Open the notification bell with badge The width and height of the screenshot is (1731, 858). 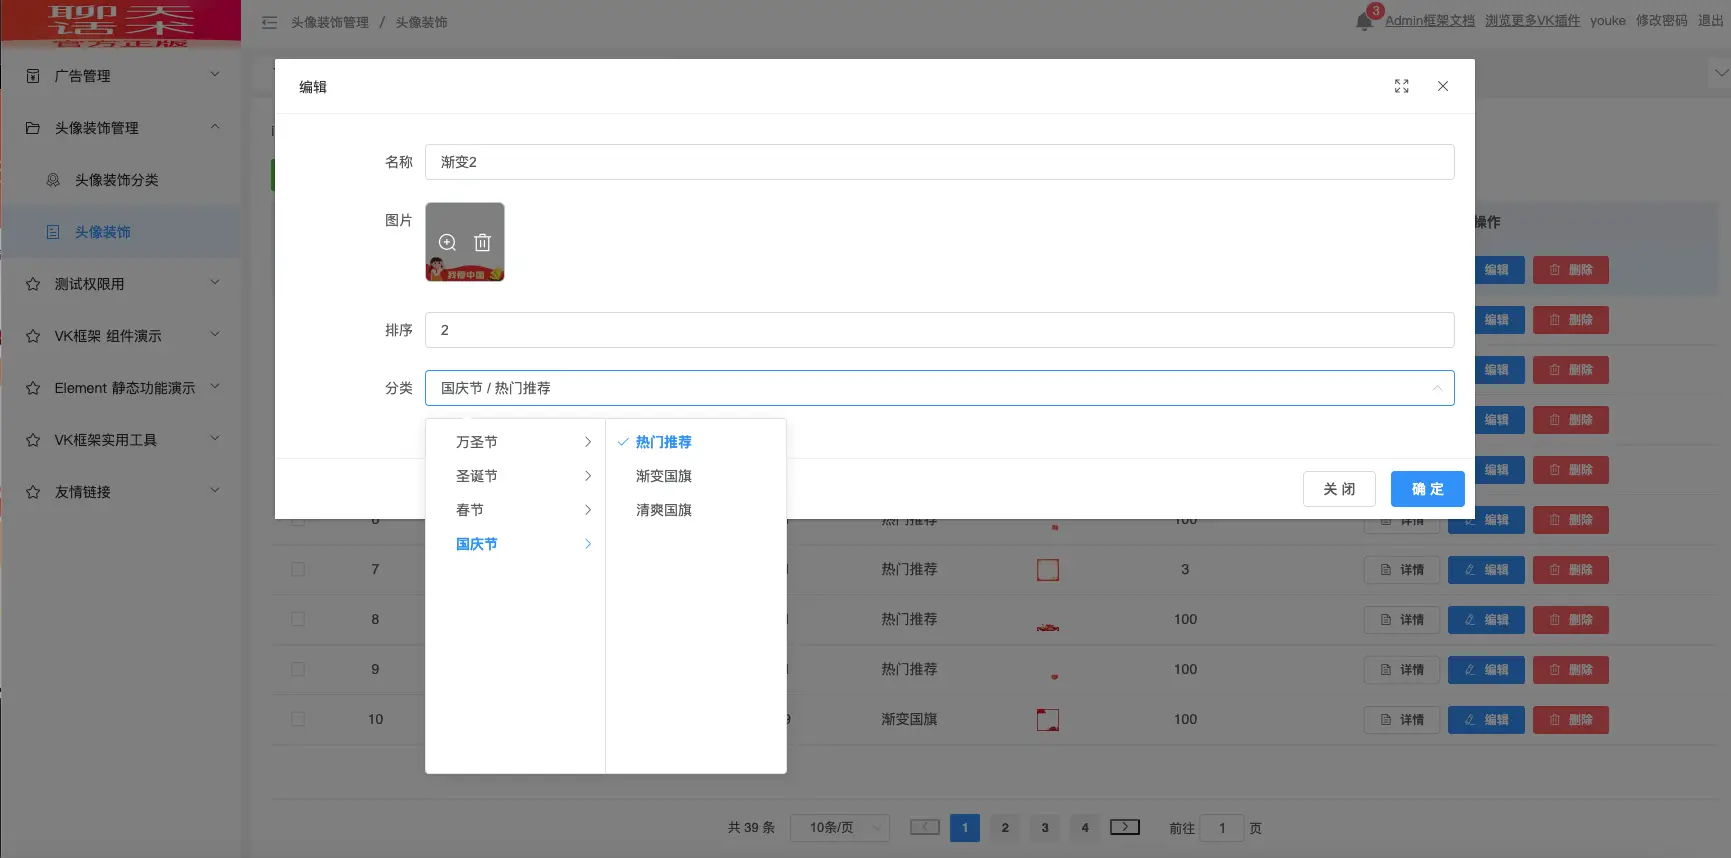click(x=1364, y=21)
